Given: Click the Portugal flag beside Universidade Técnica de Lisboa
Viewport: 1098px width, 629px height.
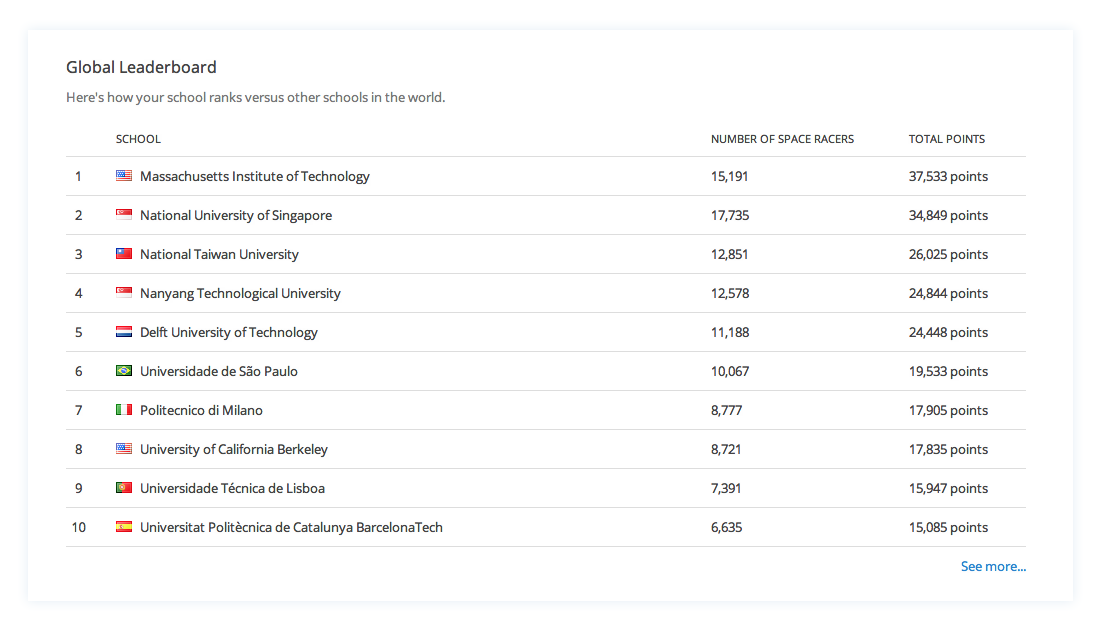Looking at the screenshot, I should pos(124,488).
